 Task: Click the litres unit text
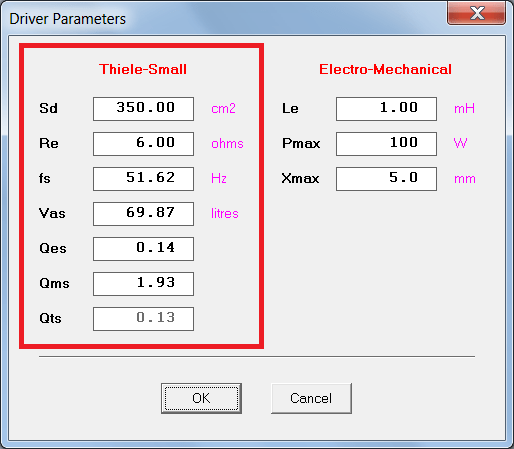[x=225, y=213]
